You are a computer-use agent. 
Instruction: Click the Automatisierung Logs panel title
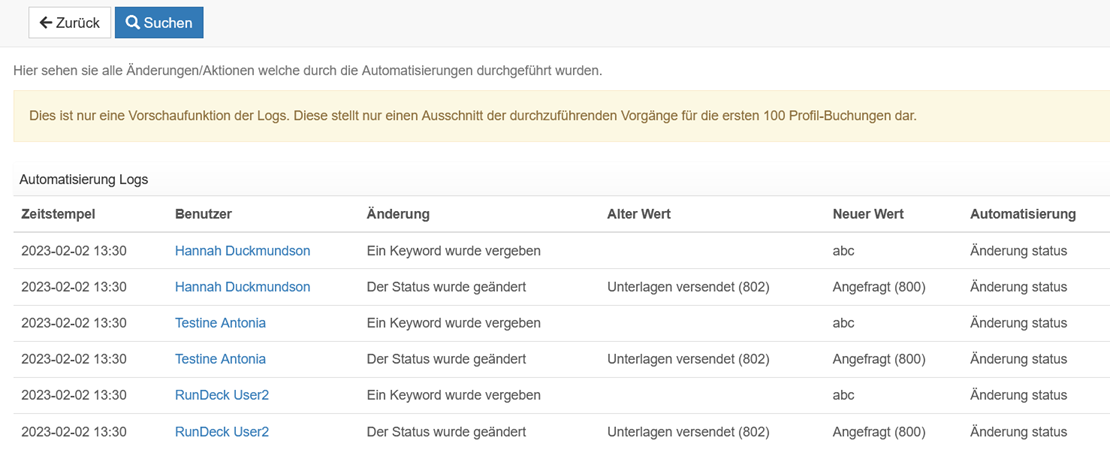click(x=84, y=180)
